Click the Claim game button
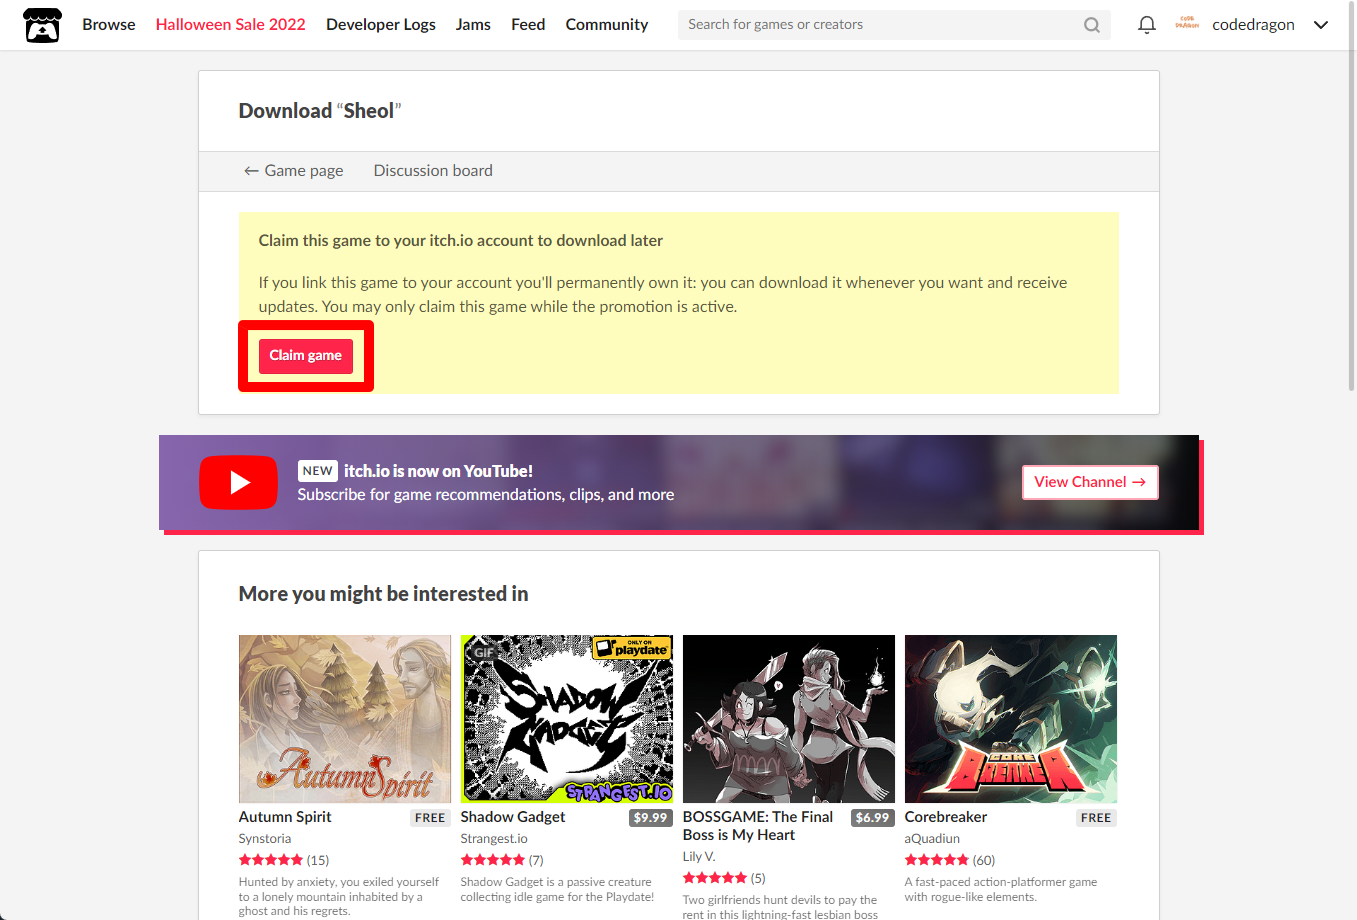1357x920 pixels. click(x=306, y=356)
